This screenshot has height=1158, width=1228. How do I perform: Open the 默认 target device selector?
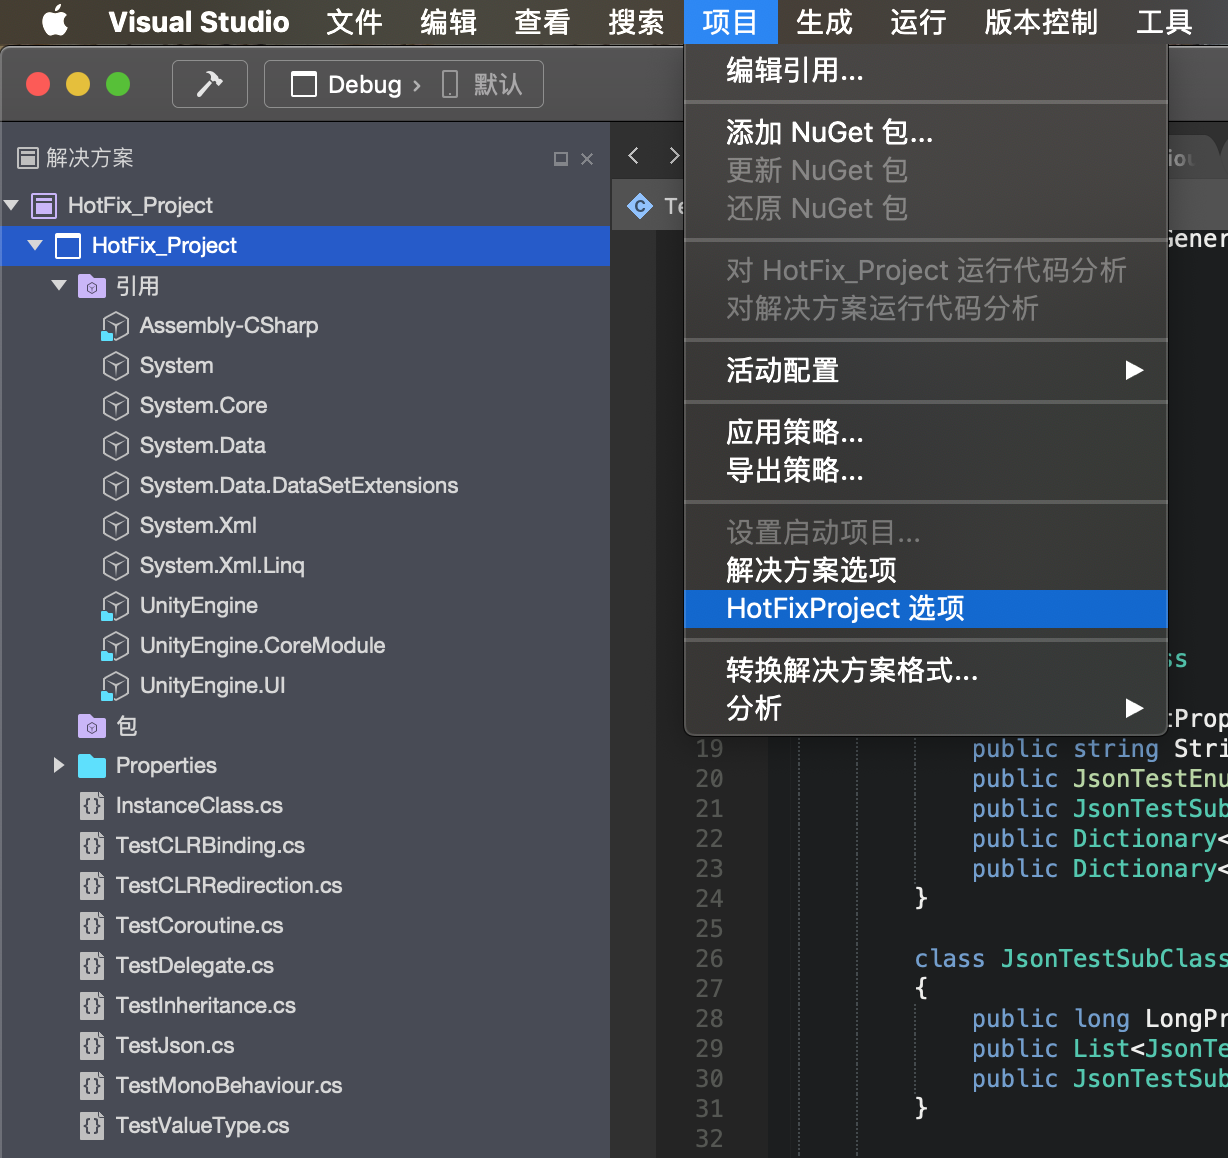coord(482,84)
